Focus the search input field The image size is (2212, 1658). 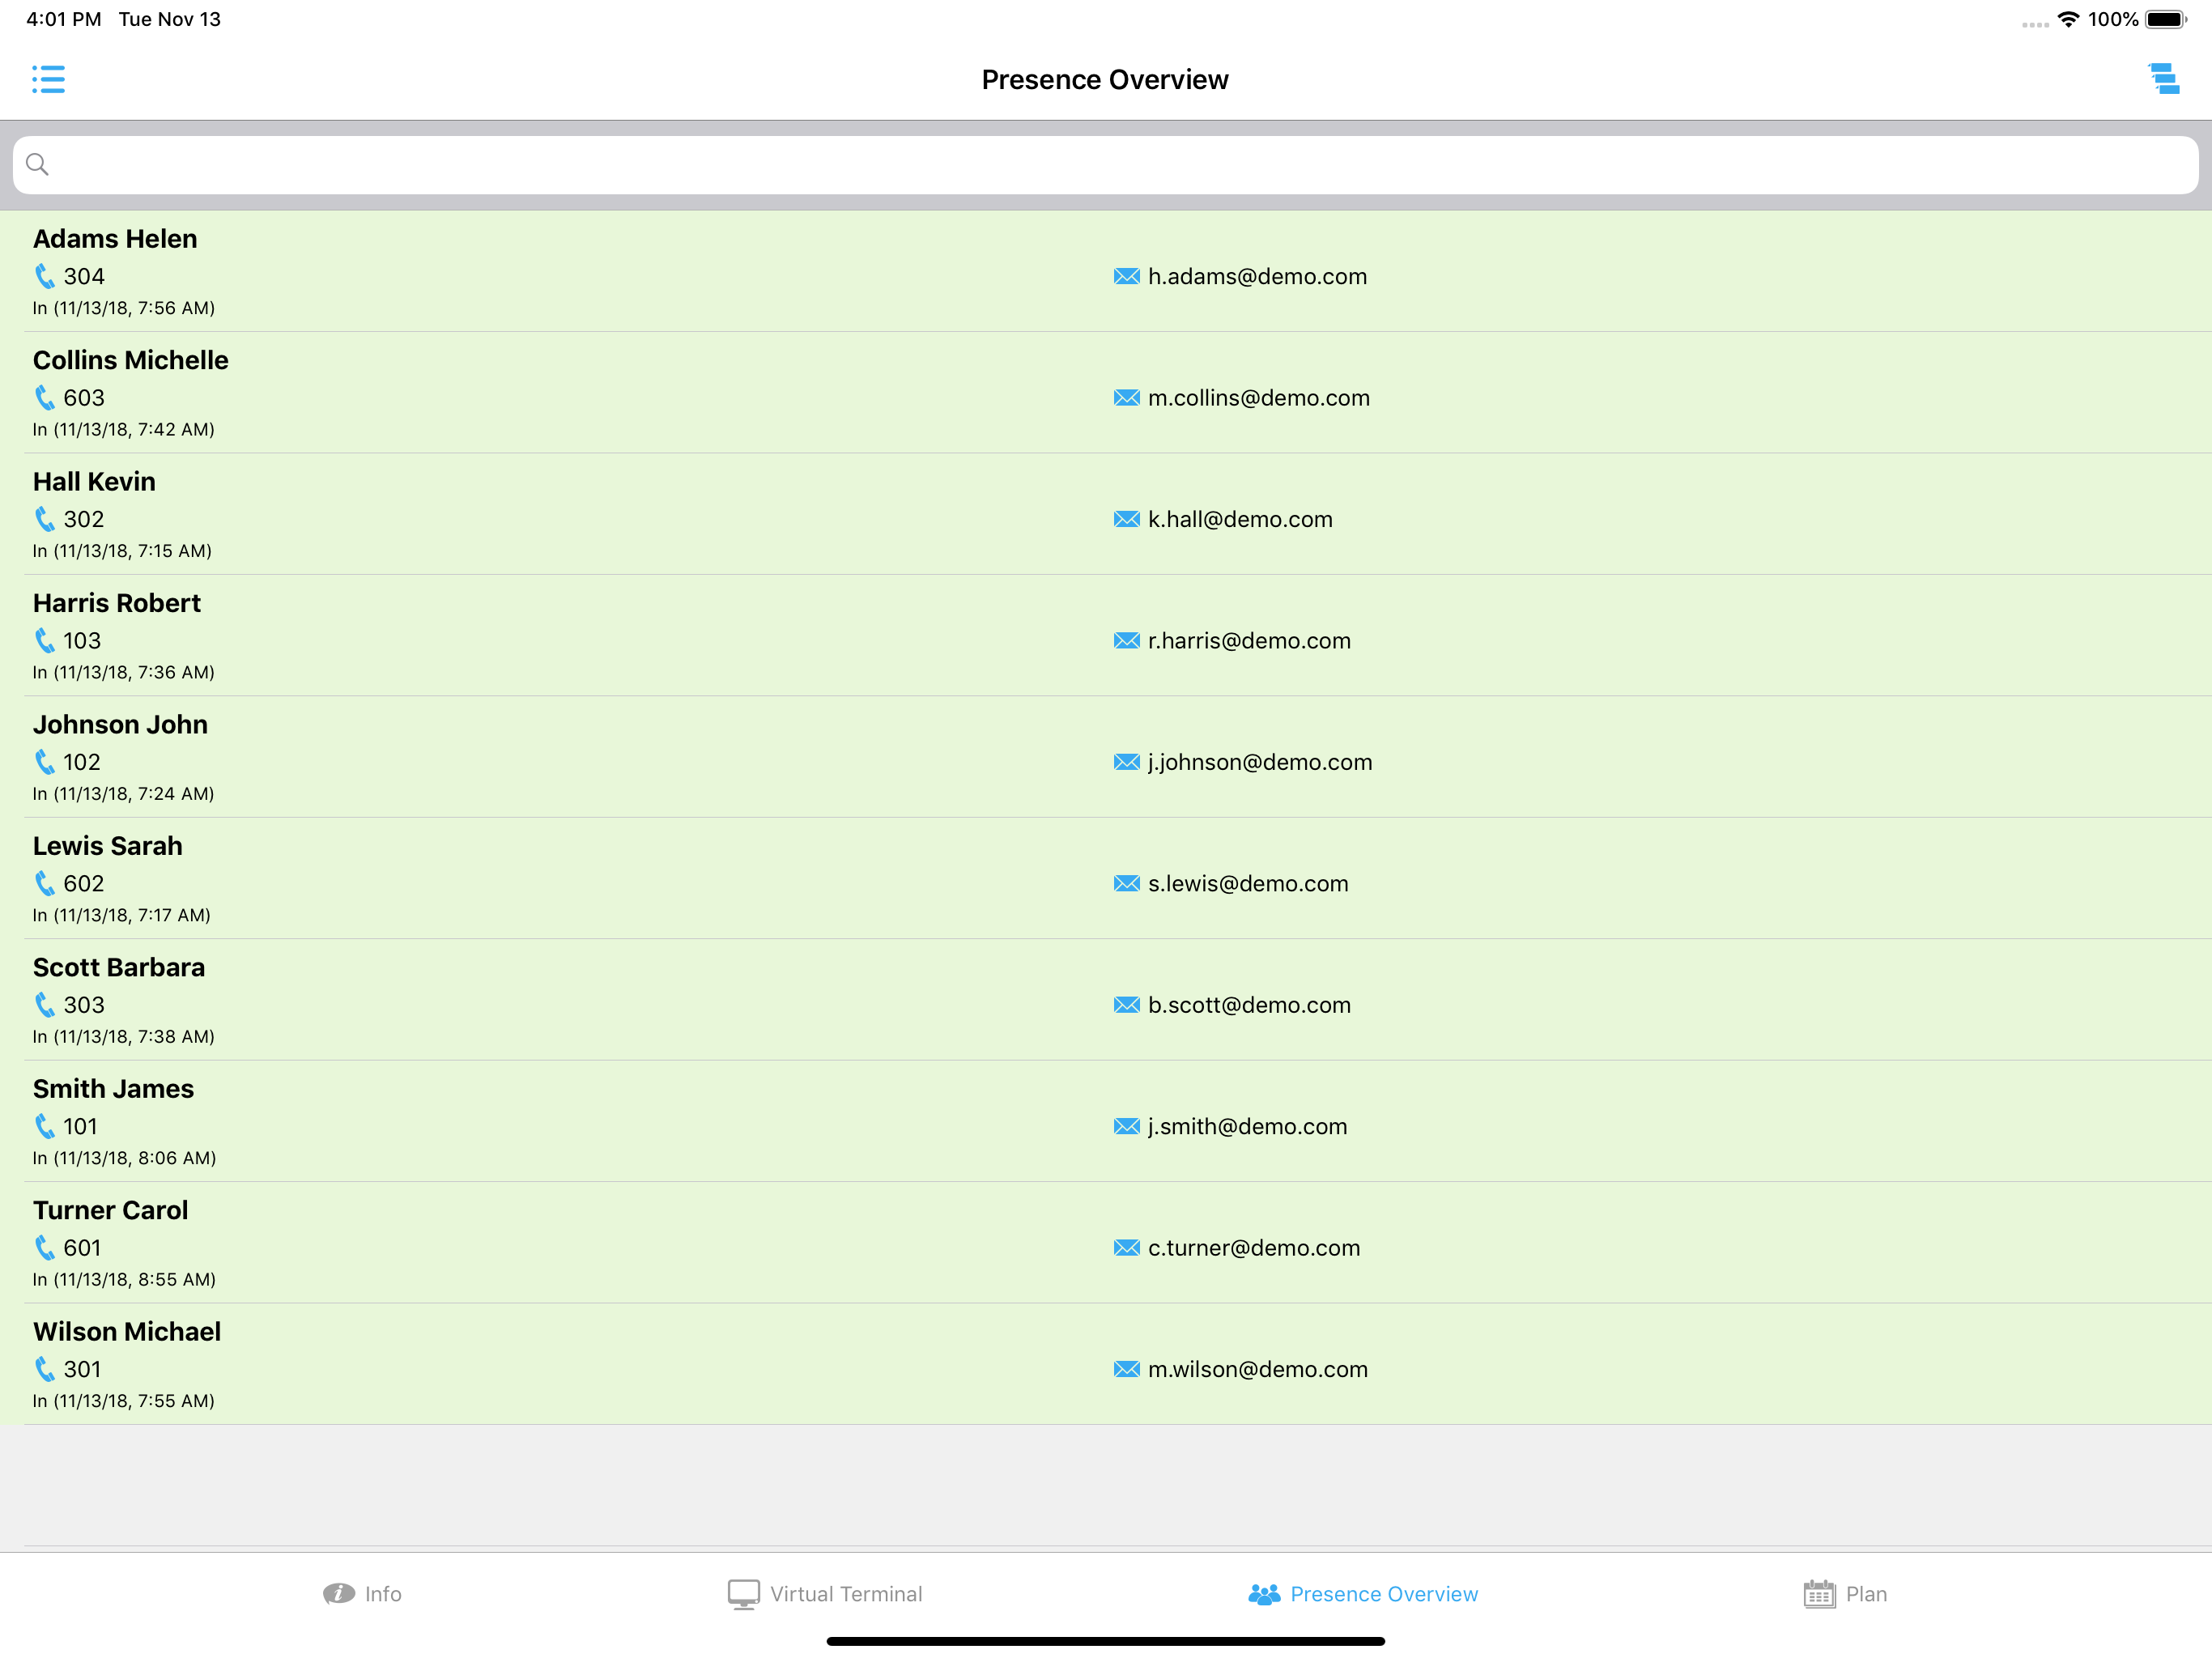(1105, 165)
